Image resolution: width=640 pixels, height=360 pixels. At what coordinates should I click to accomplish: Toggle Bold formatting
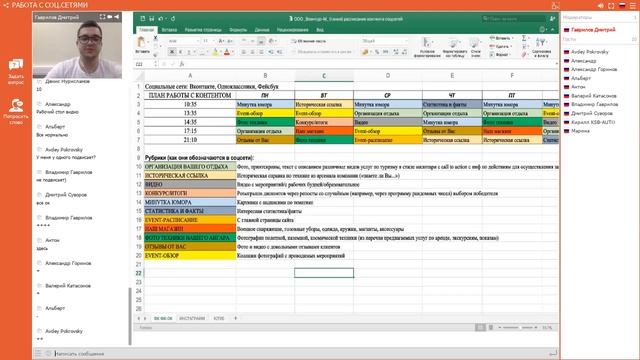tap(172, 52)
